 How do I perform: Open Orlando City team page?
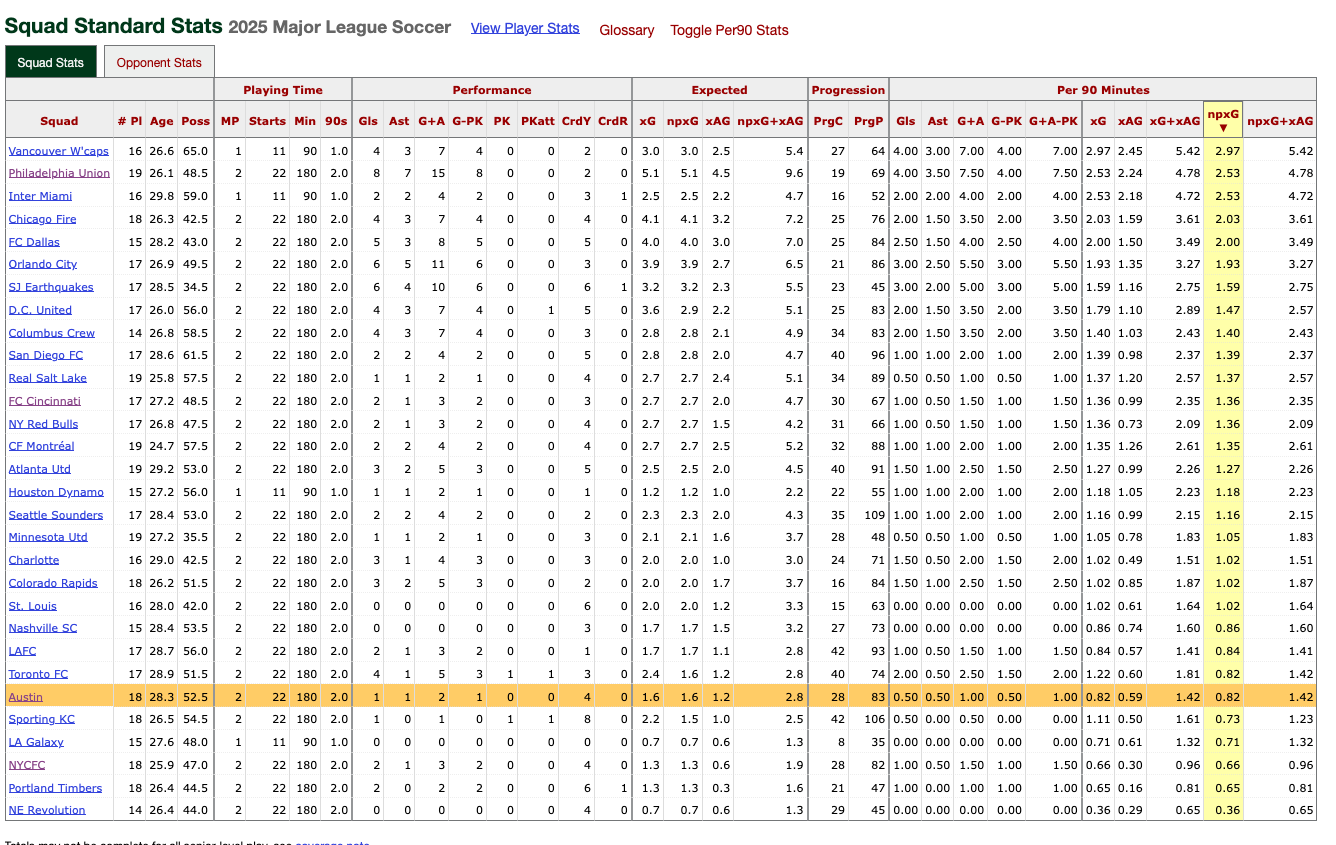[43, 264]
